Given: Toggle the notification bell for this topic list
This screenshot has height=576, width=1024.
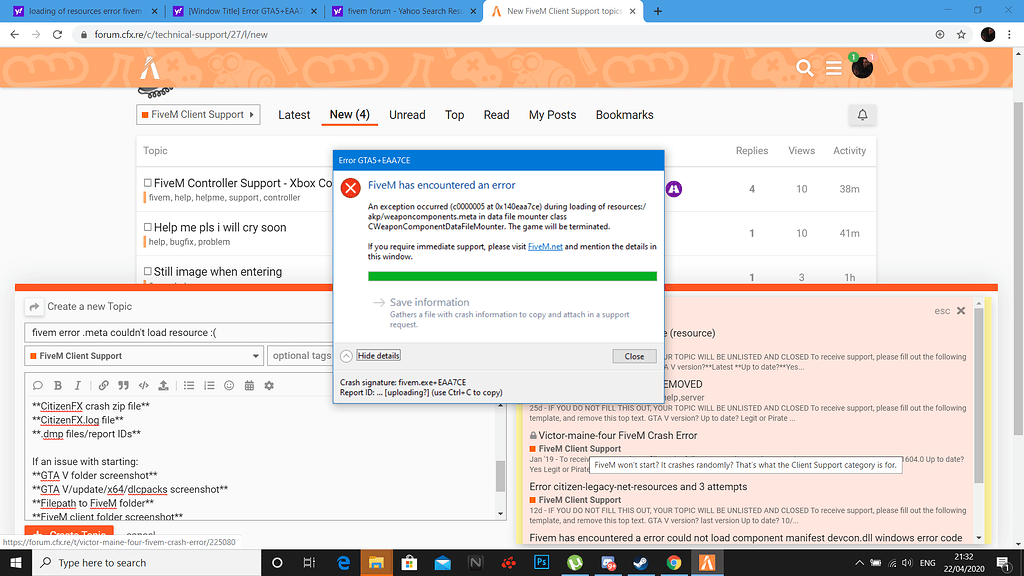Looking at the screenshot, I should pos(861,116).
